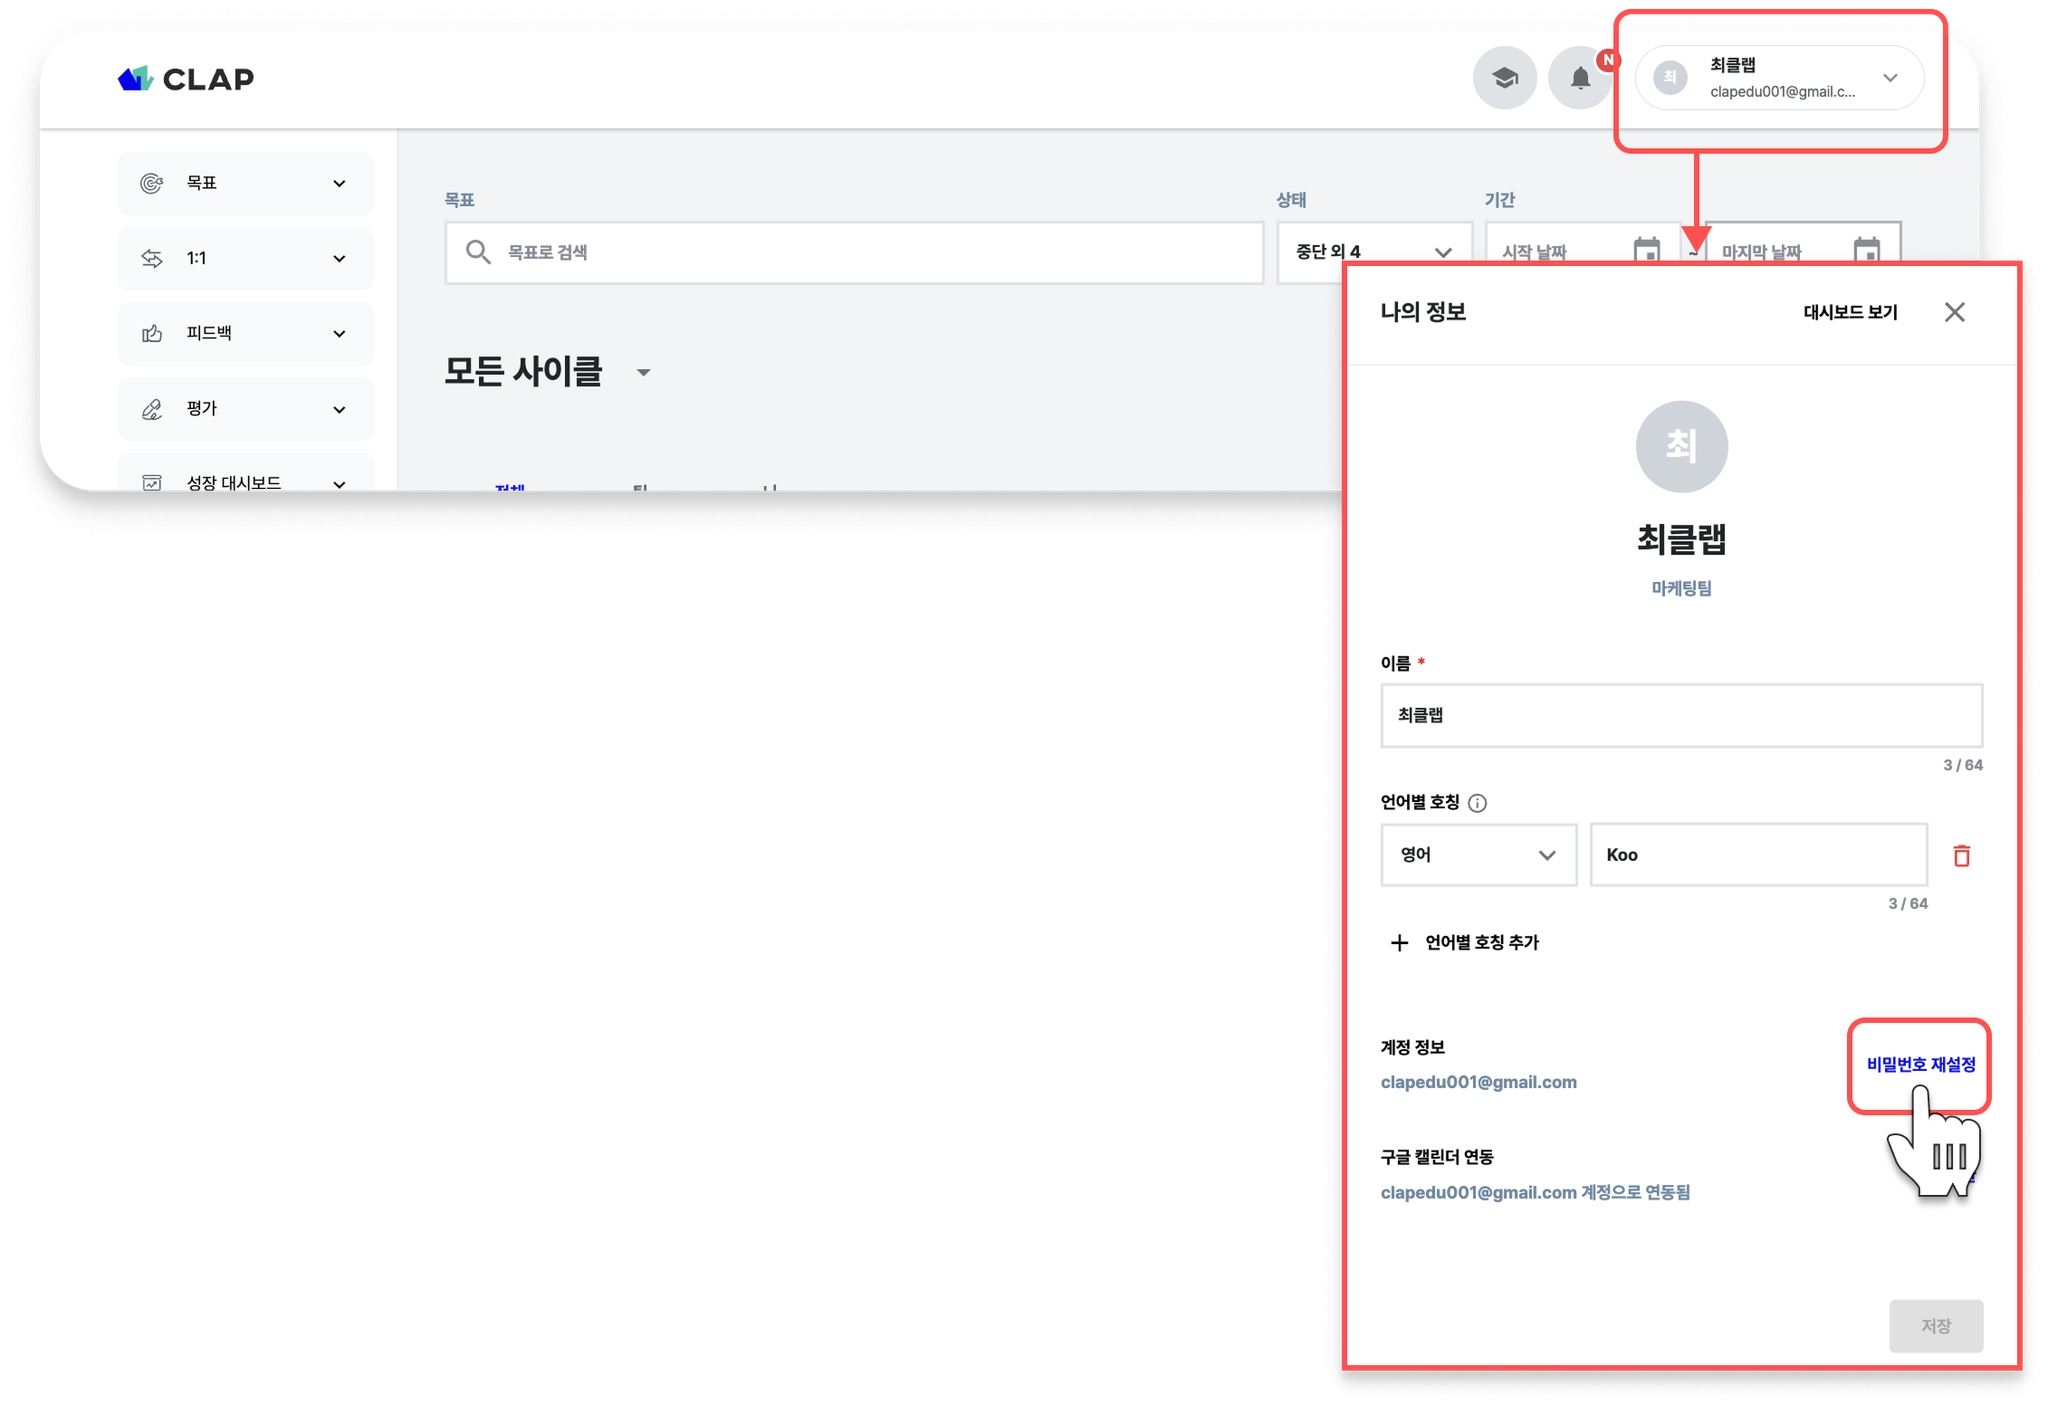Click the 비밀번호 재설정 link
This screenshot has width=2048, height=1403.
(1920, 1065)
